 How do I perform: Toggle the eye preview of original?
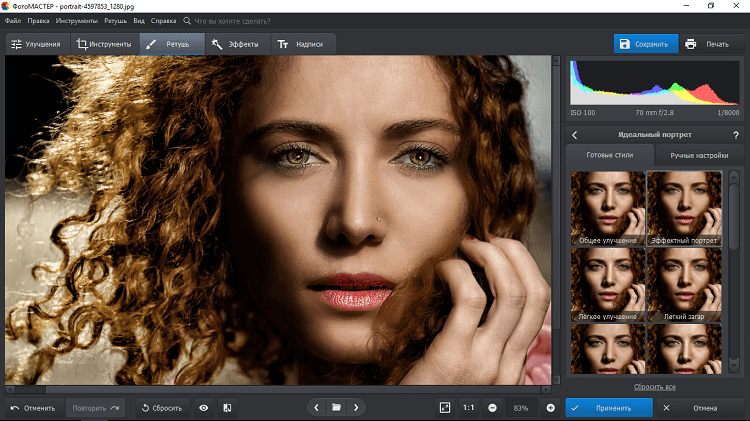(x=204, y=408)
